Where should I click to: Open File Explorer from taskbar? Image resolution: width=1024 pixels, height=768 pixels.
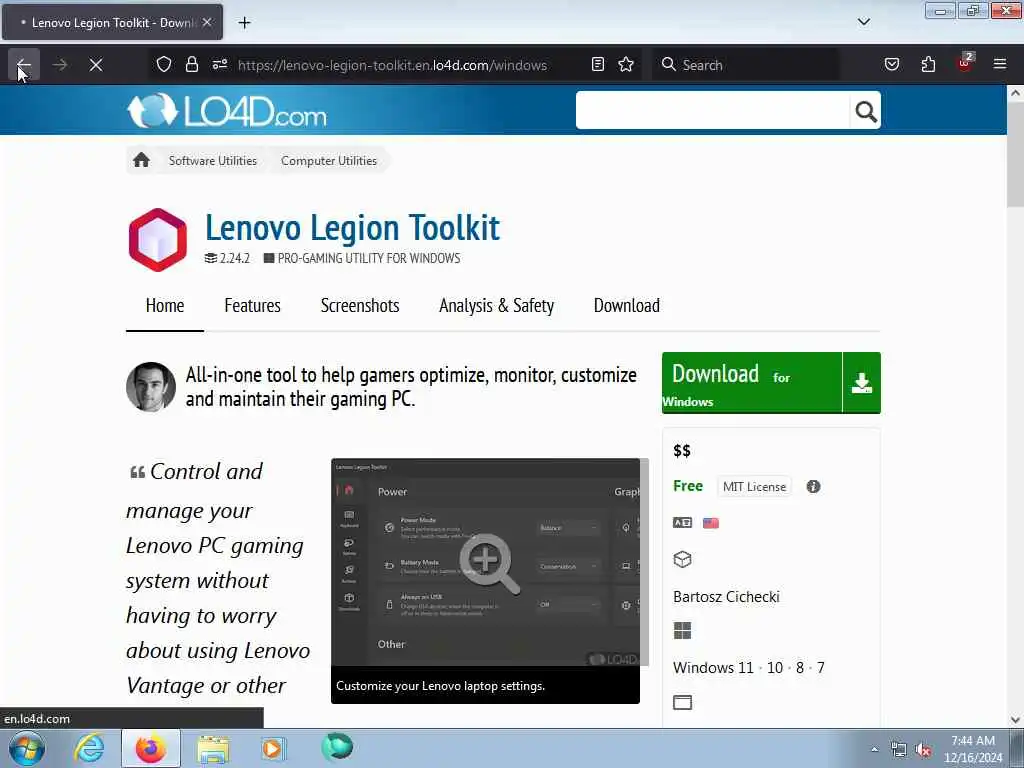point(213,749)
